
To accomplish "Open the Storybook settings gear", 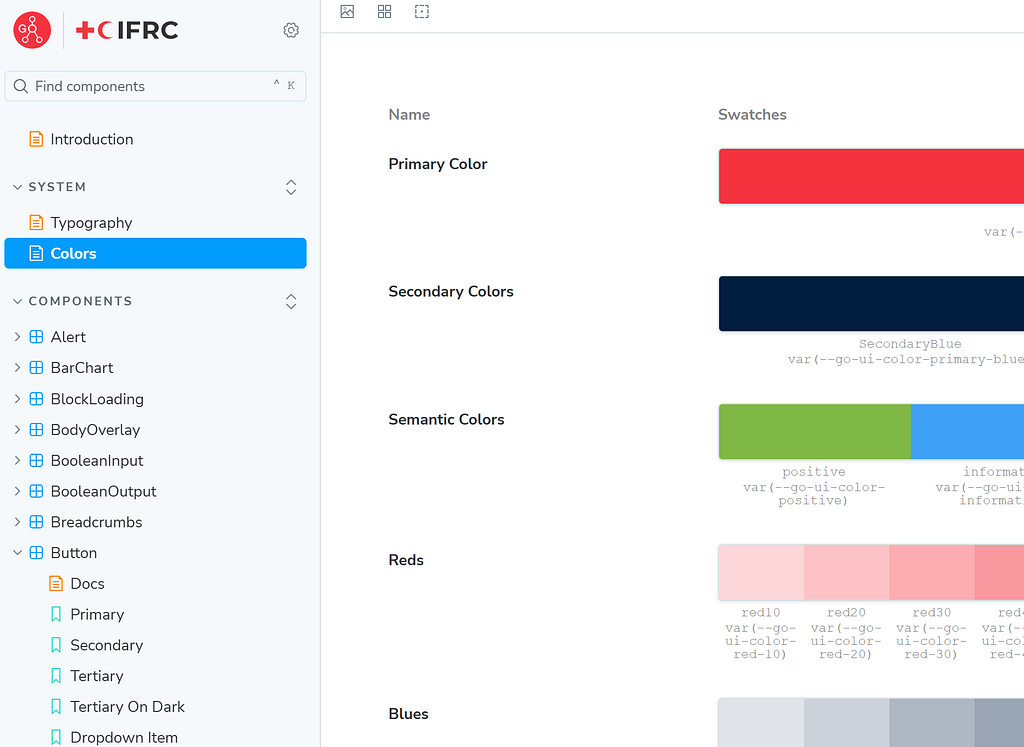I will pyautogui.click(x=291, y=30).
